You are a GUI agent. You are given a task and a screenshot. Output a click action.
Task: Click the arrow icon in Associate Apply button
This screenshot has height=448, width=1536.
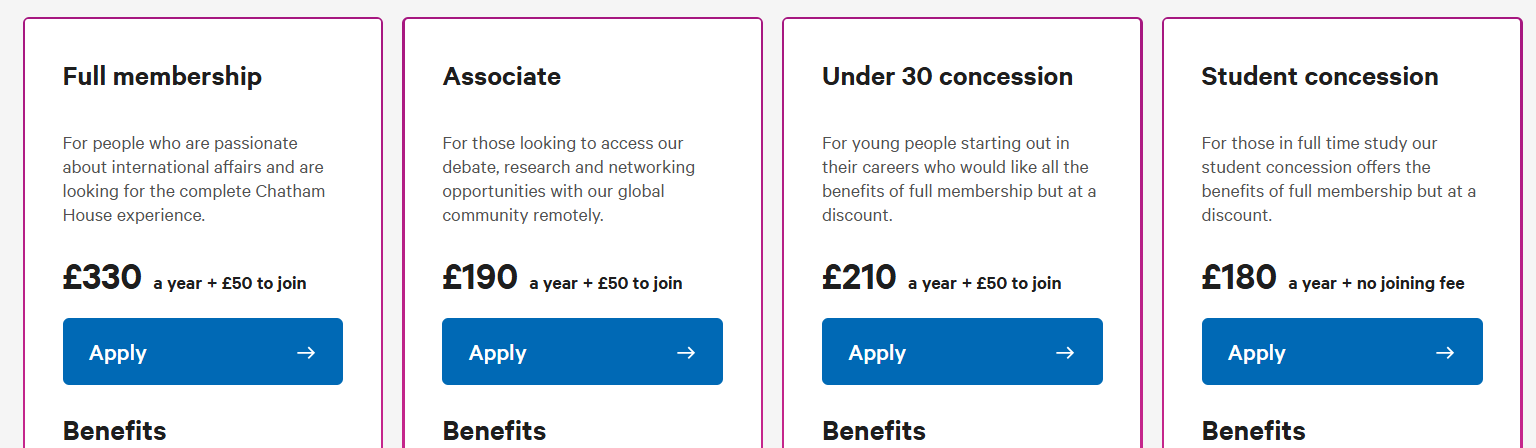click(685, 352)
